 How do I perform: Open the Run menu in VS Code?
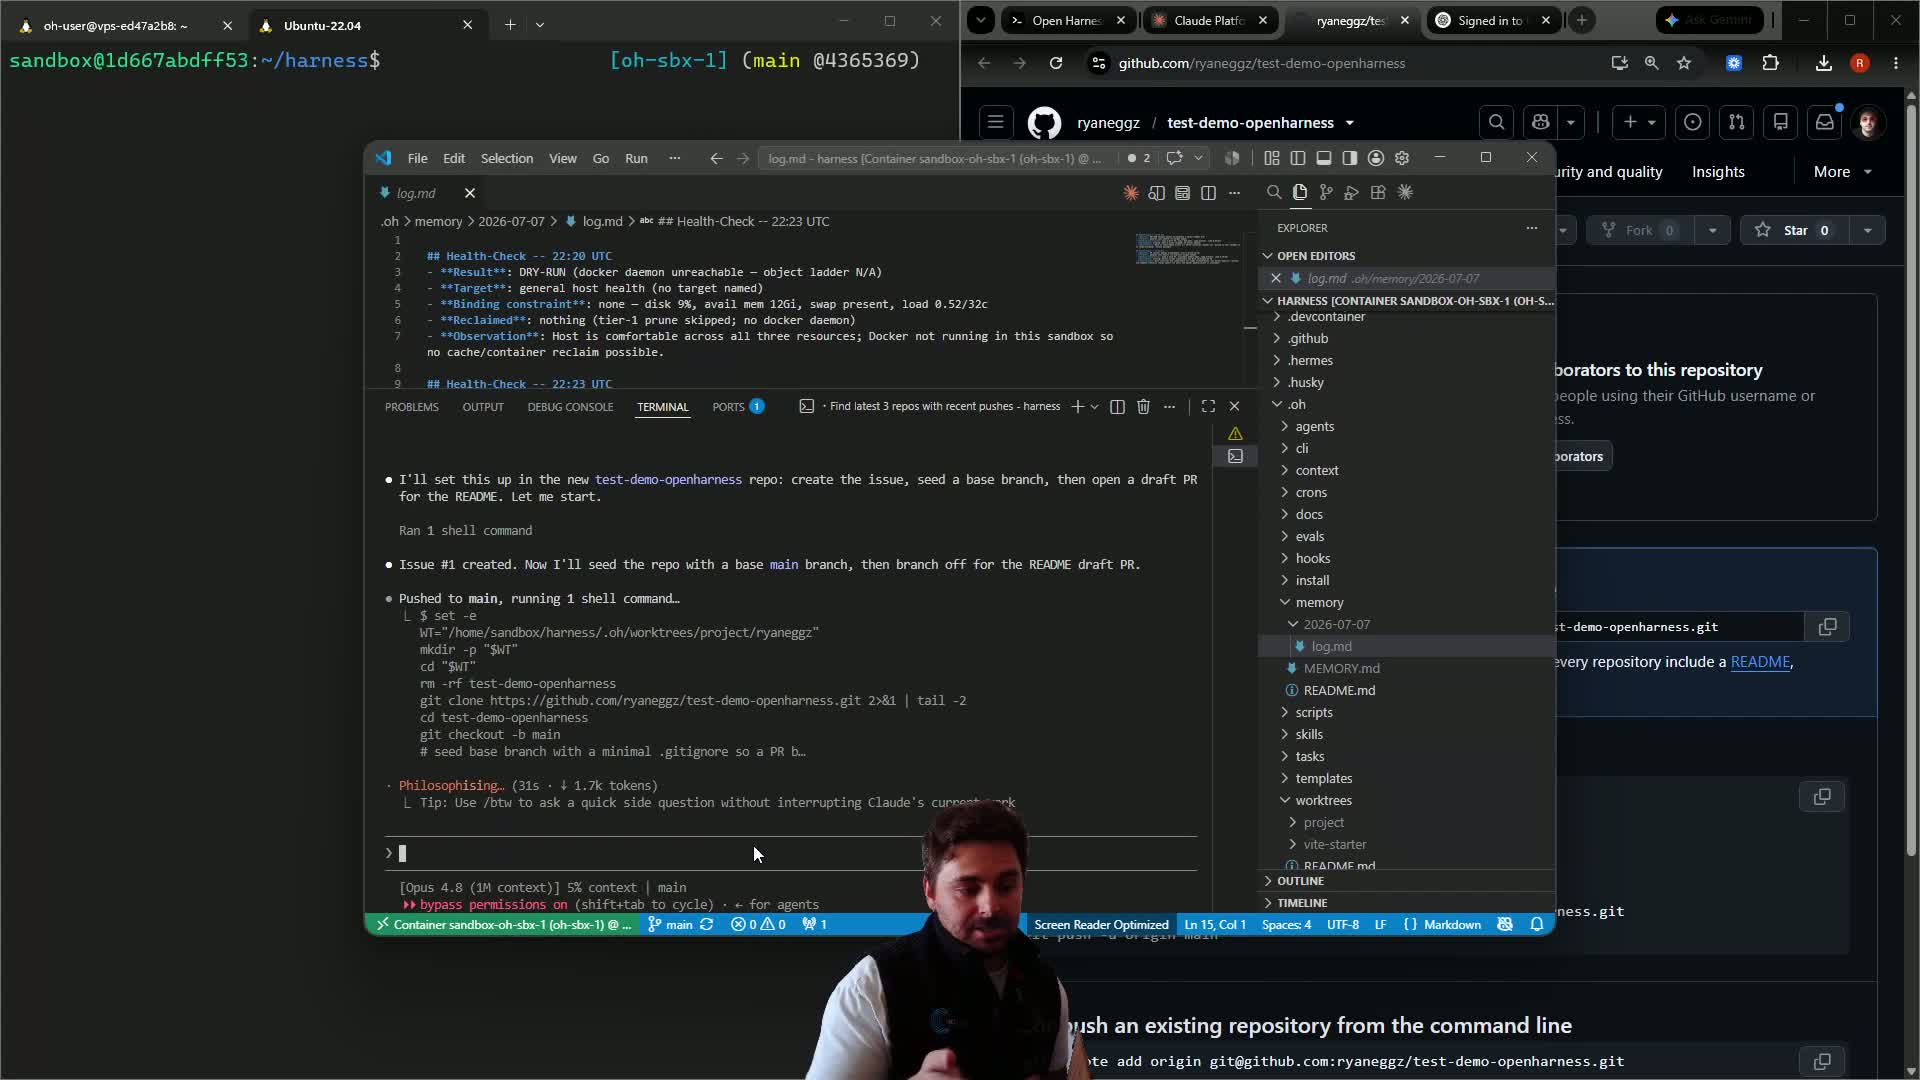pos(636,158)
